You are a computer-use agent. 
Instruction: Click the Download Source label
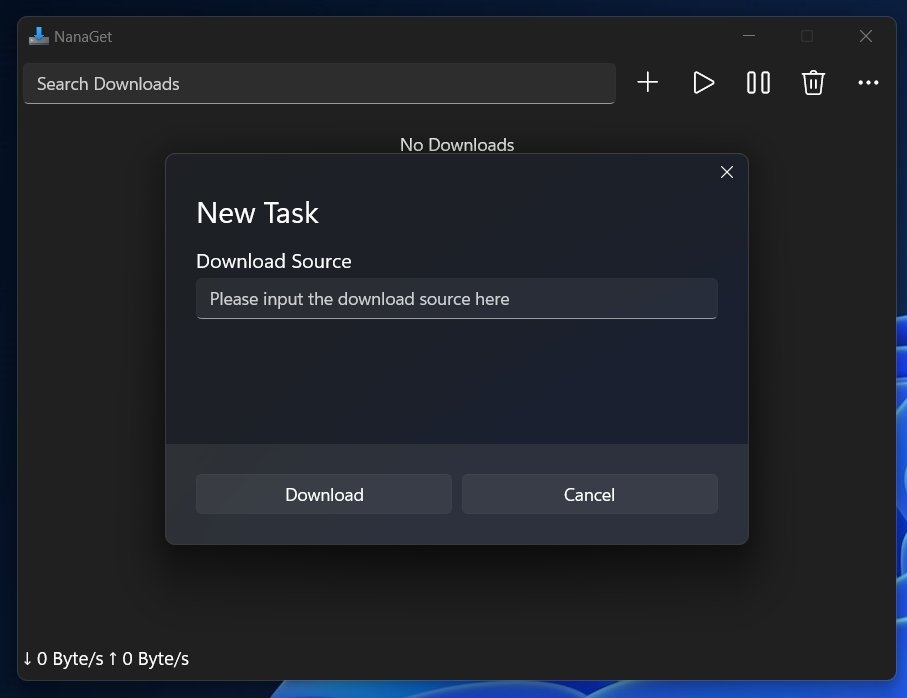[274, 261]
